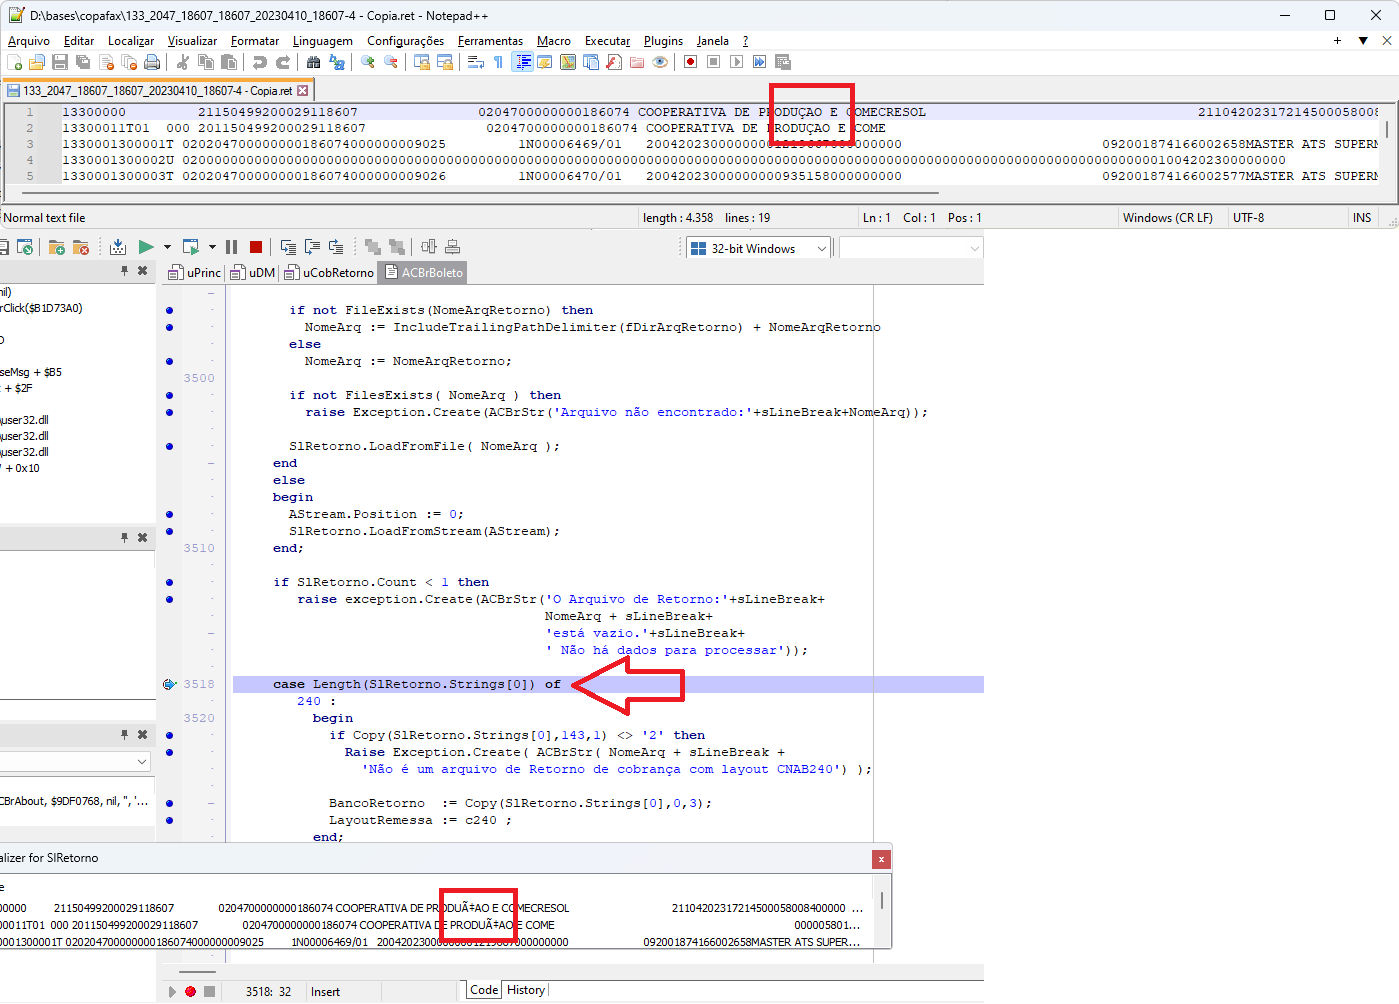Run macro multiple times in Notepad++

[x=760, y=62]
